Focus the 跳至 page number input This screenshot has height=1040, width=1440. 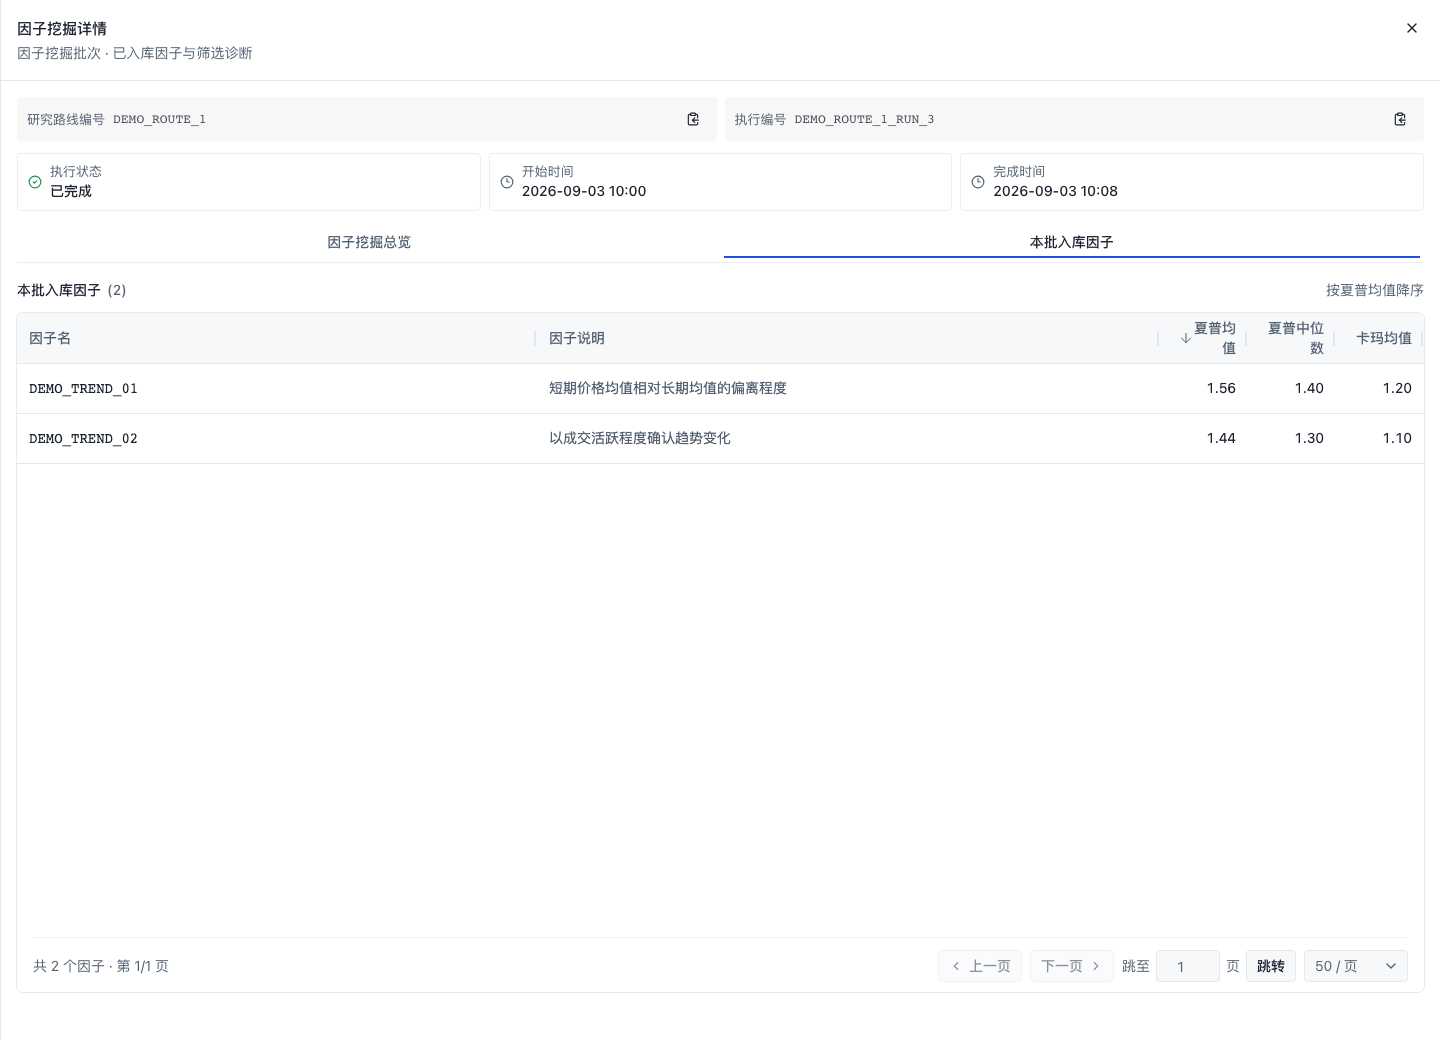tap(1188, 966)
